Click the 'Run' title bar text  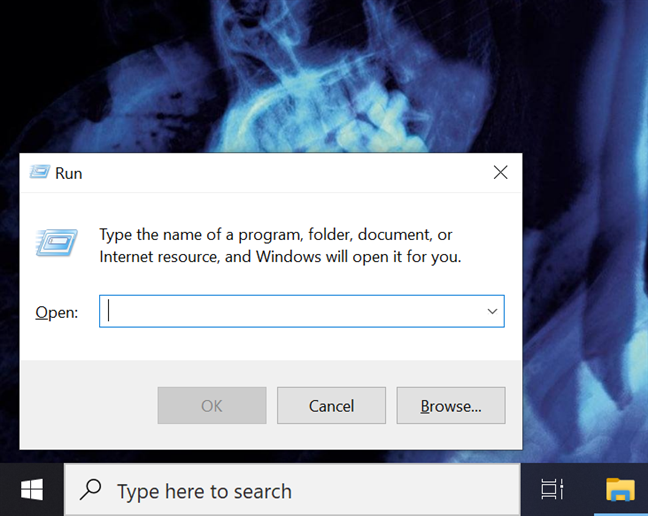coord(69,174)
